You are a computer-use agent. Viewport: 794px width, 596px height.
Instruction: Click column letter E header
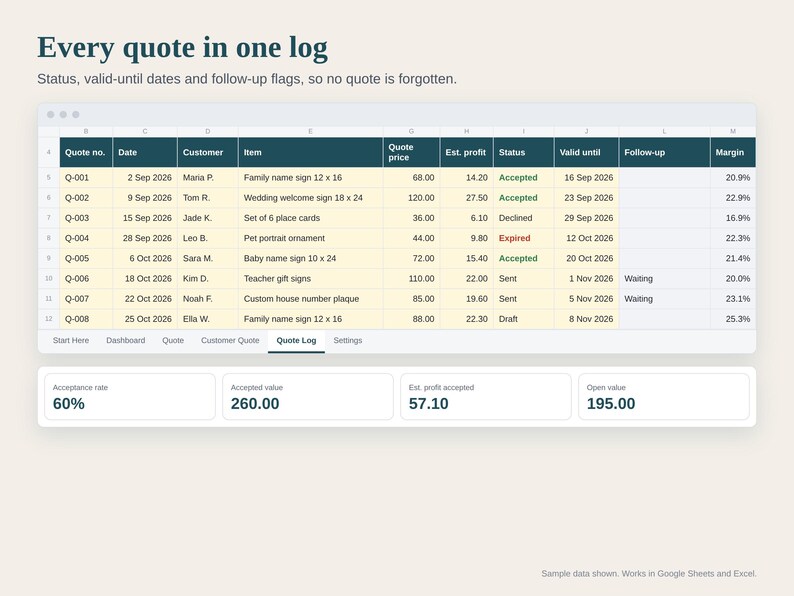coord(310,132)
